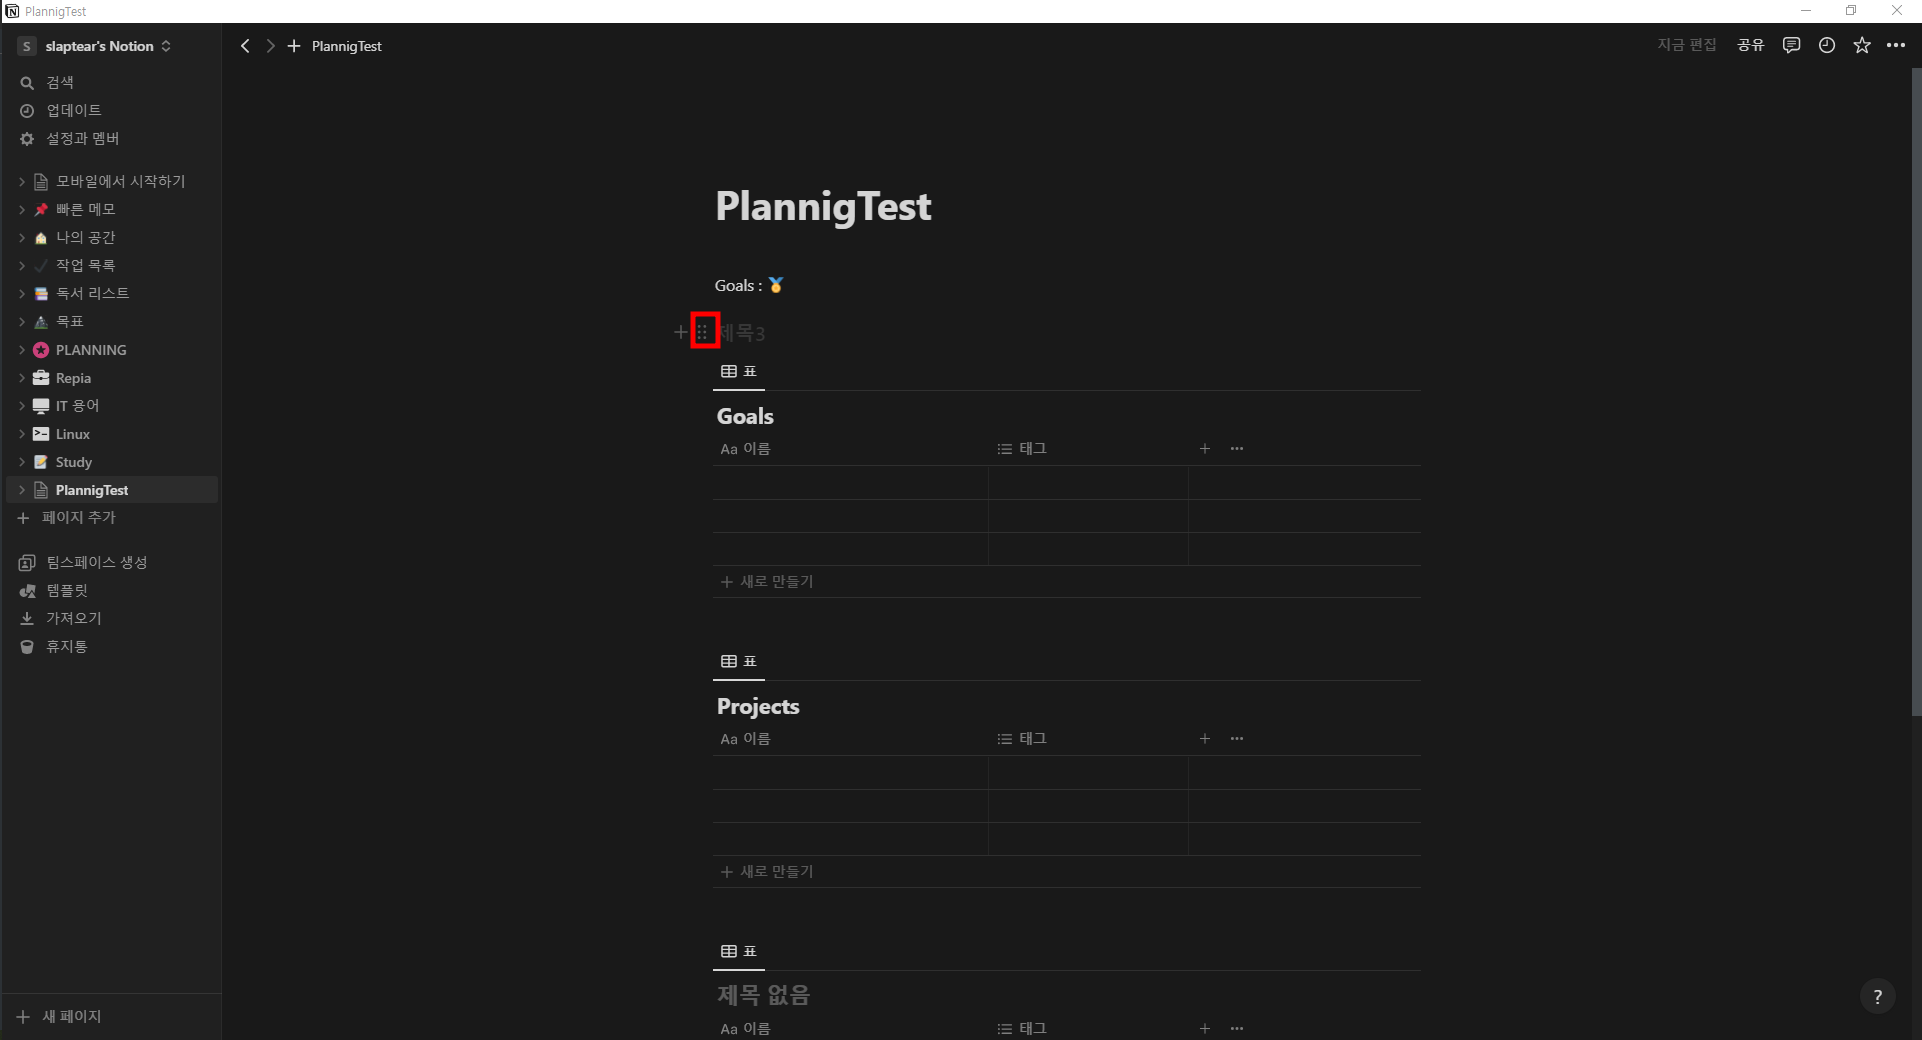Open the page options three-dot menu
Screen dimensions: 1922x1040
(x=1895, y=45)
